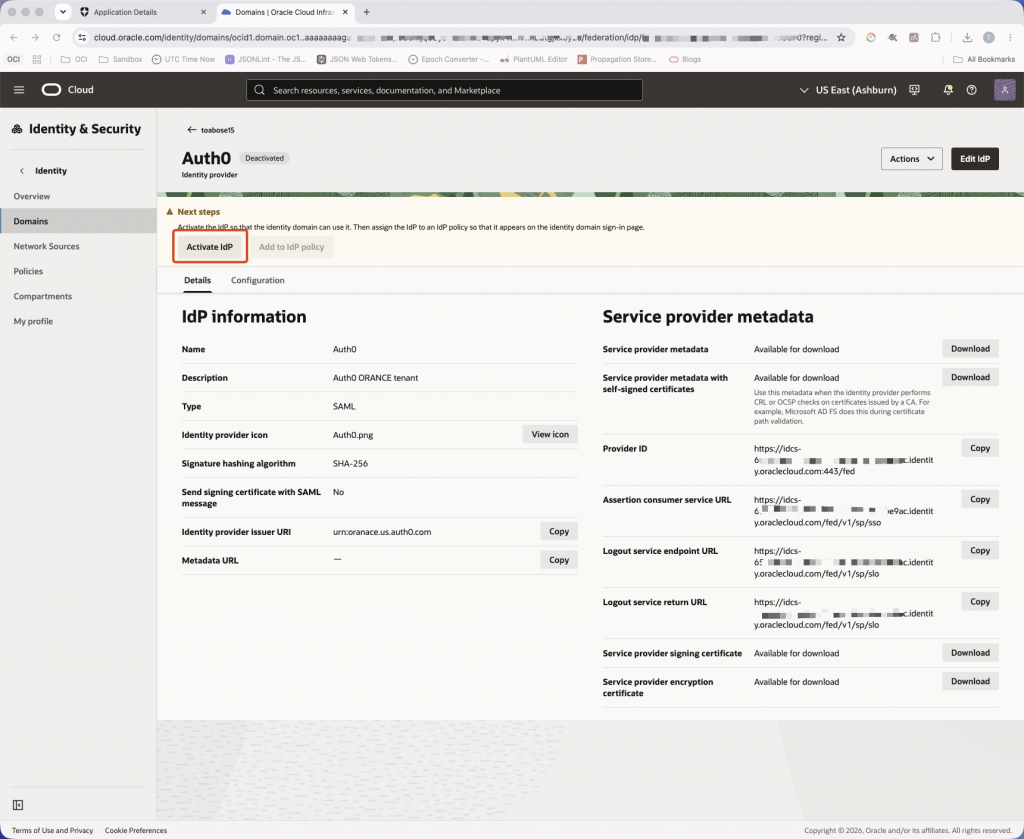Close the Application Details tab
Viewport: 1024px width, 839px height.
[203, 12]
